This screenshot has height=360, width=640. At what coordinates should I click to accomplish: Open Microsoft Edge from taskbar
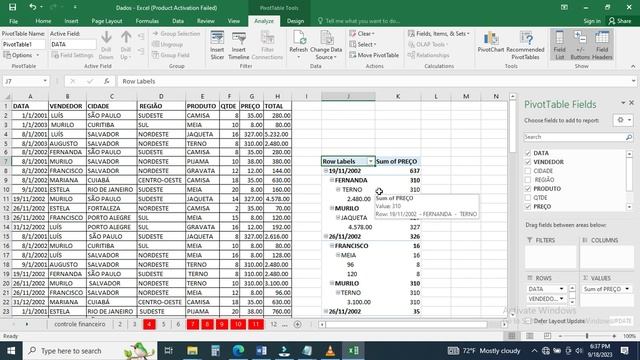point(238,351)
